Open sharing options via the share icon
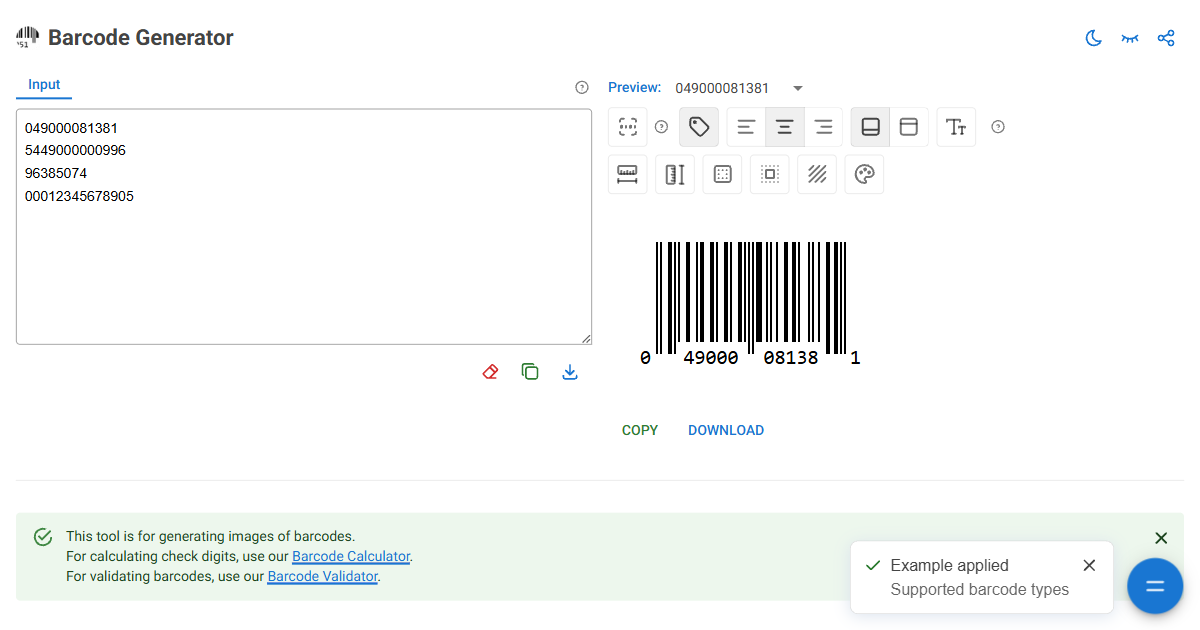 (1166, 38)
